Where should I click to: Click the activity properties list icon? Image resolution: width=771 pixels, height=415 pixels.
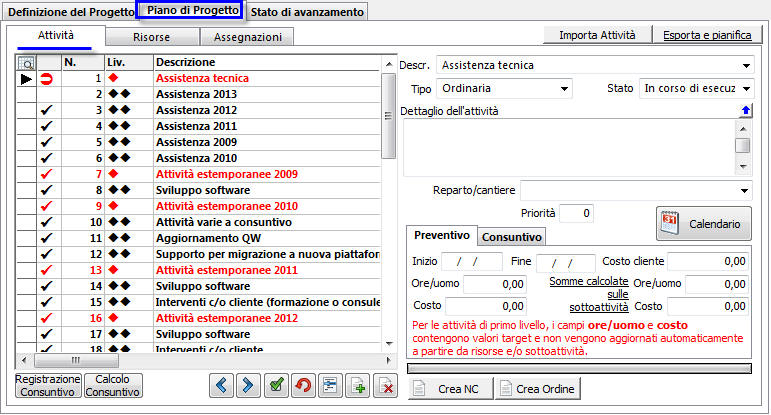(330, 387)
